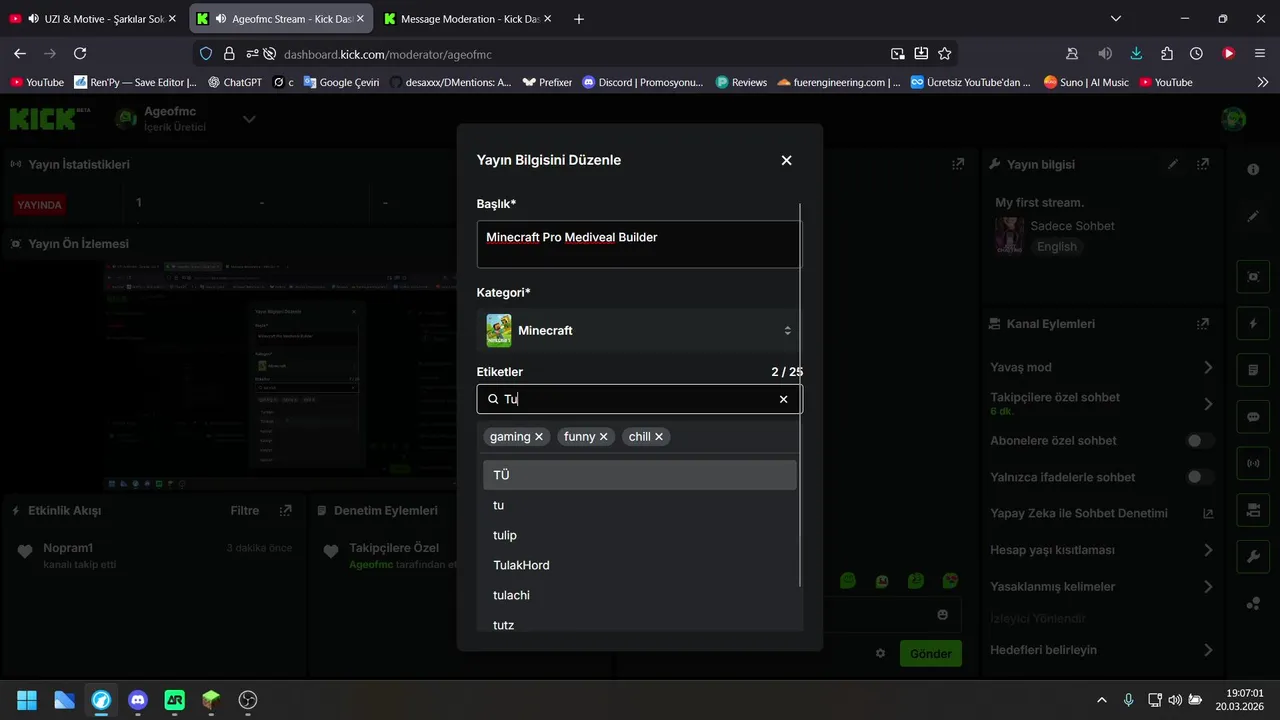Click the video camera sidebar icon
This screenshot has height=720, width=1280.
pos(1253,510)
